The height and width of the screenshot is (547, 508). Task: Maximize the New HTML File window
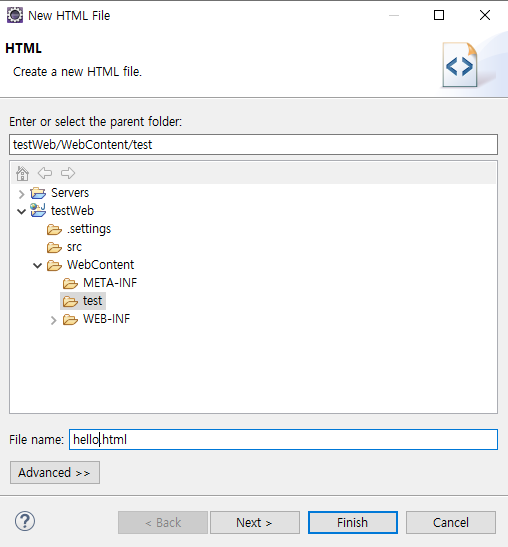[x=439, y=15]
